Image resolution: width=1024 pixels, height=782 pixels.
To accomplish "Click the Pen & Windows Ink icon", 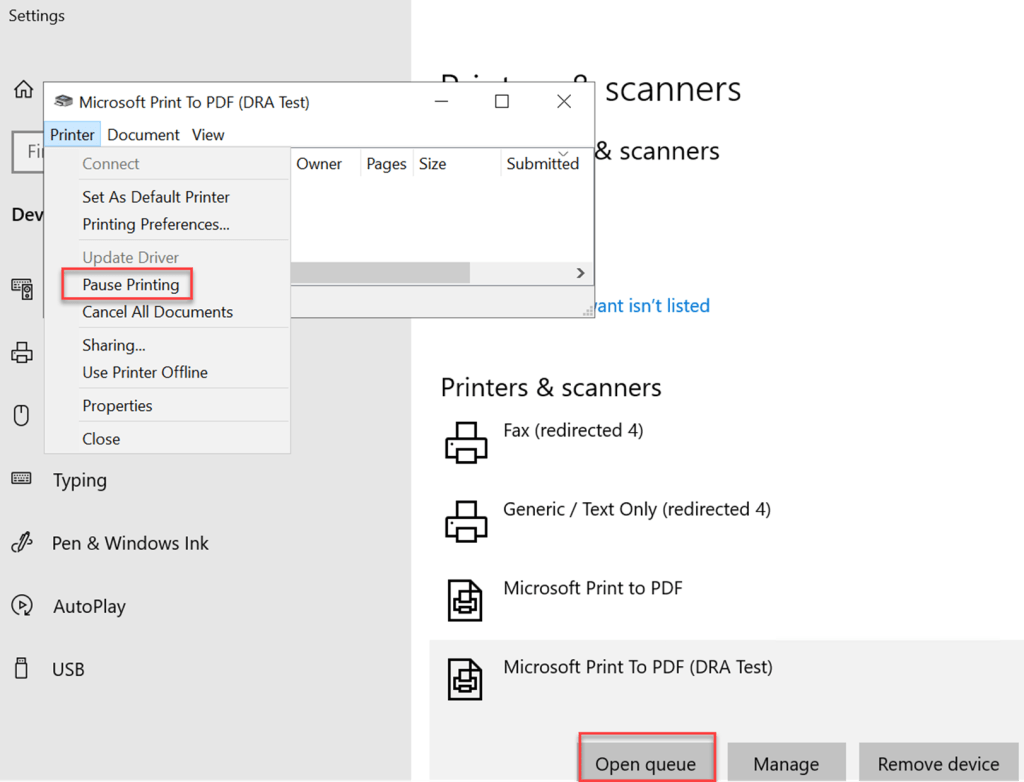I will click(22, 543).
